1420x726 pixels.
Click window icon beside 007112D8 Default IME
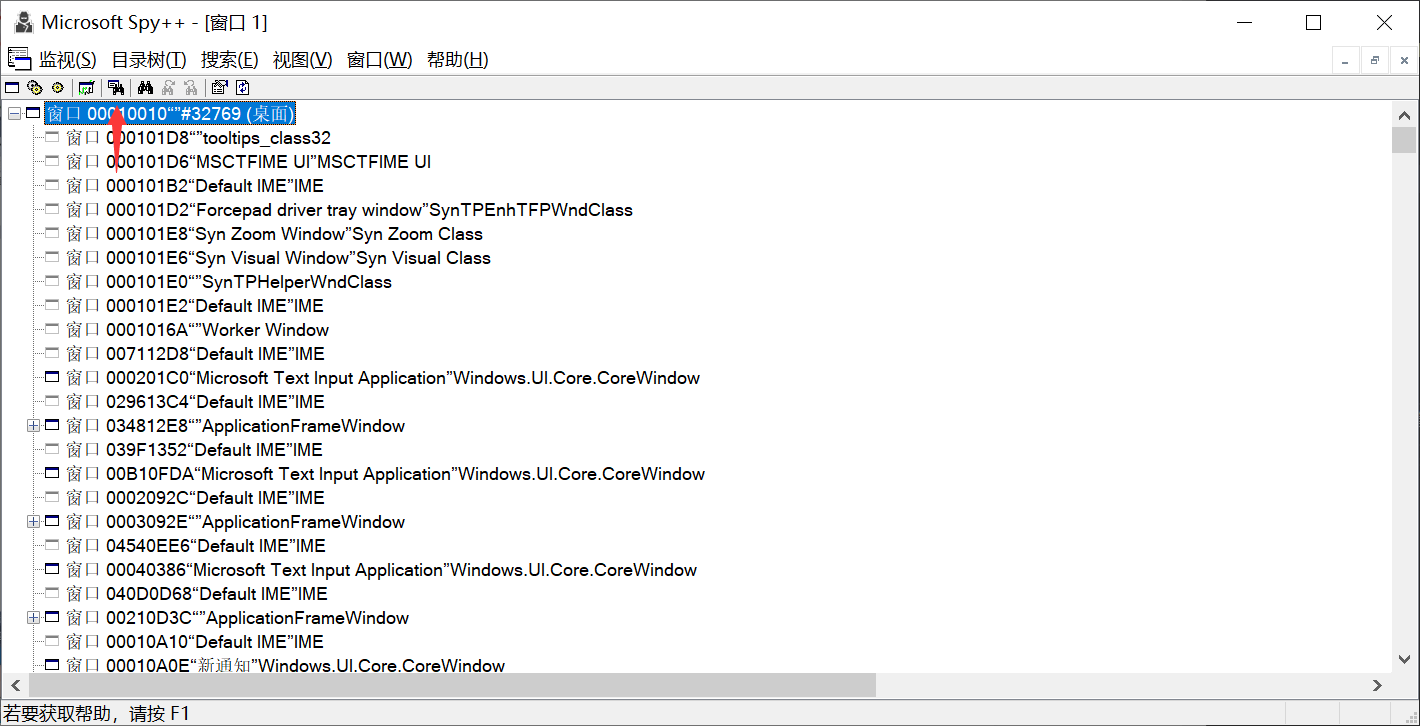[x=53, y=354]
